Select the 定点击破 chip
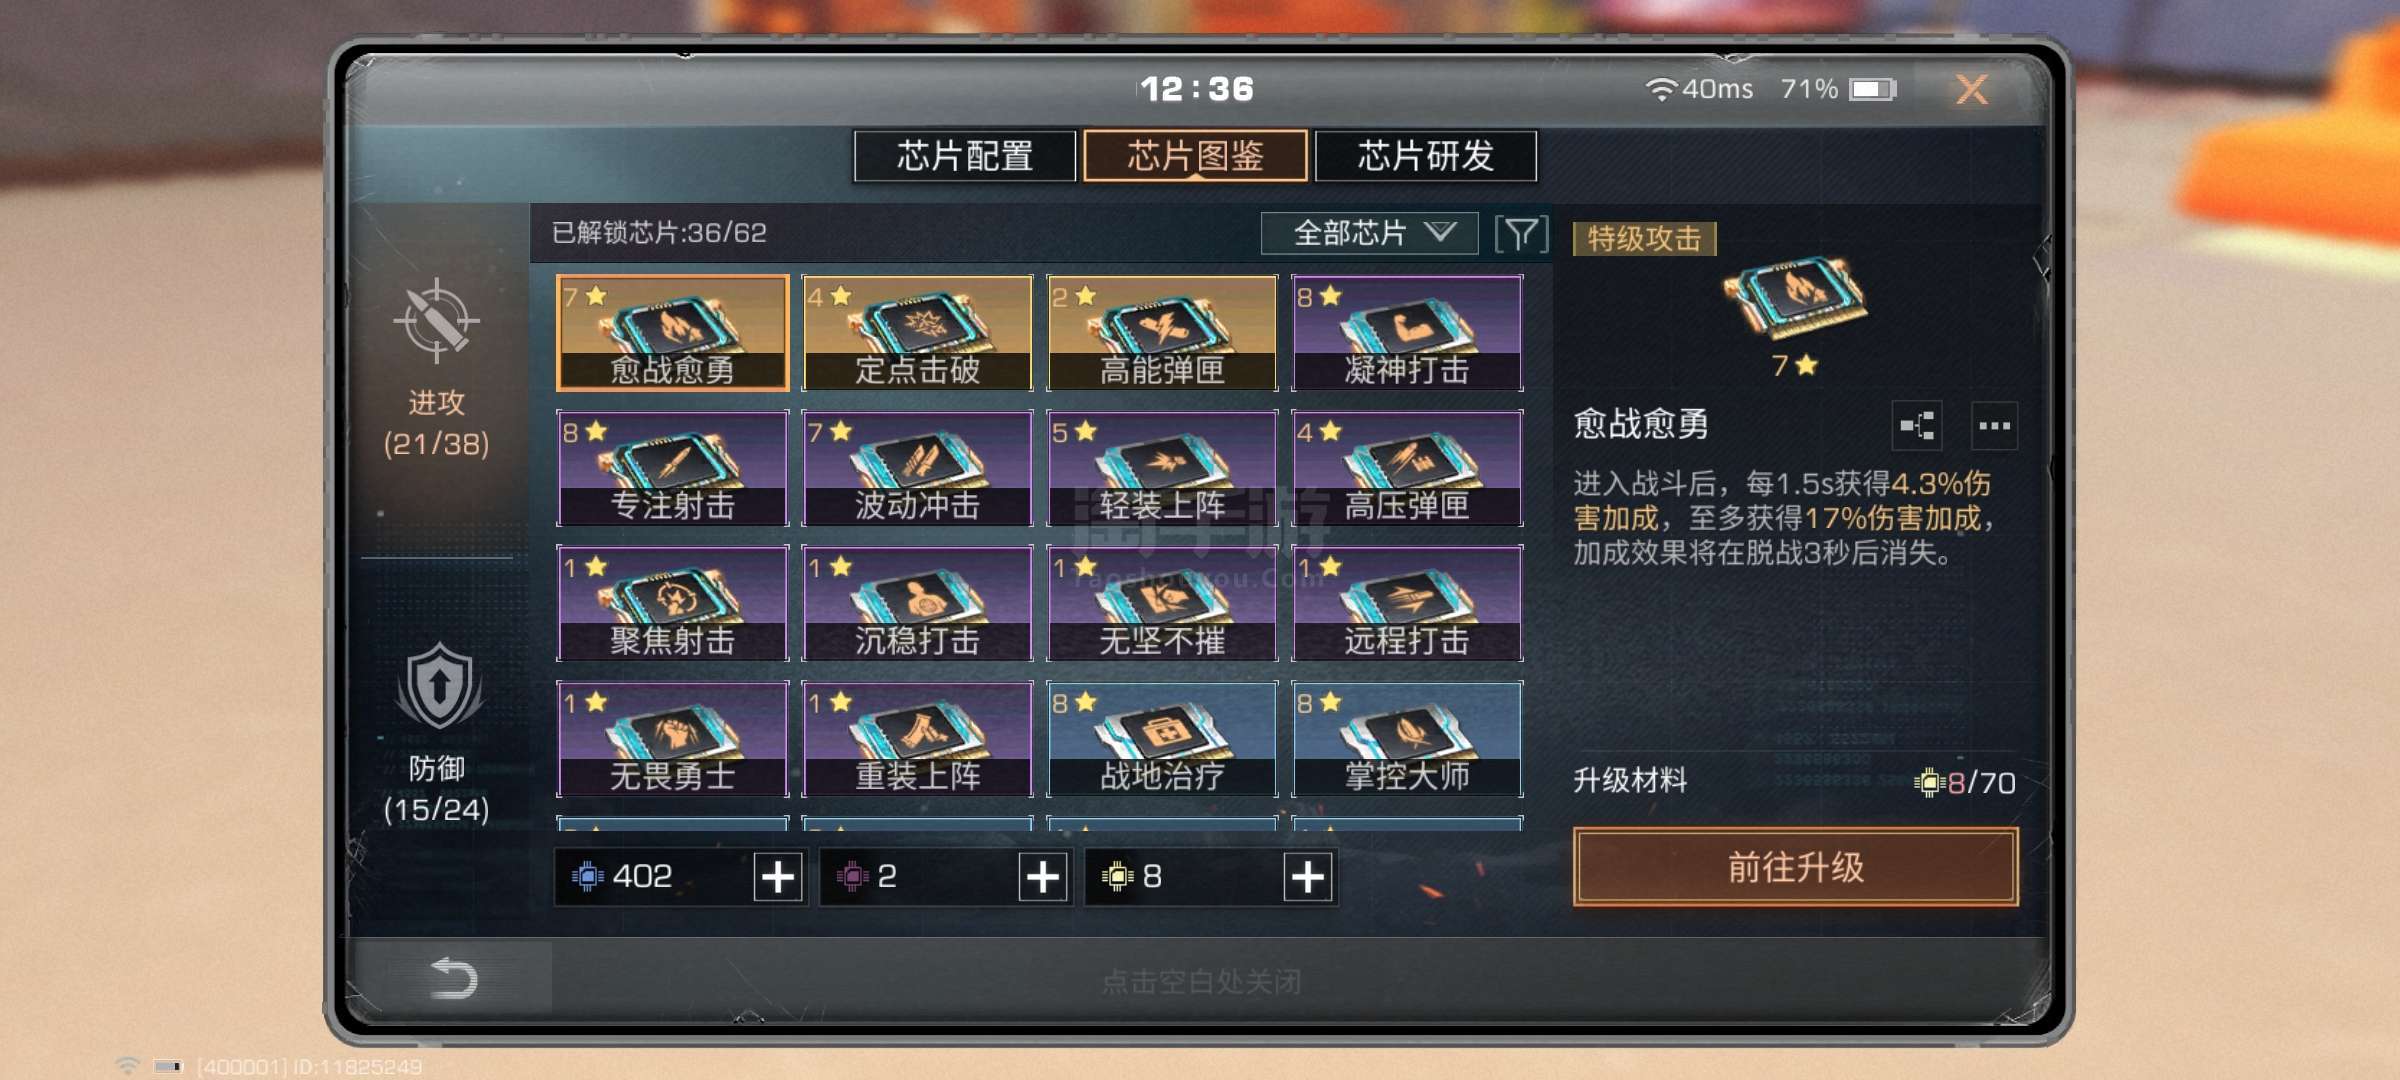Viewport: 2400px width, 1080px height. [x=917, y=333]
